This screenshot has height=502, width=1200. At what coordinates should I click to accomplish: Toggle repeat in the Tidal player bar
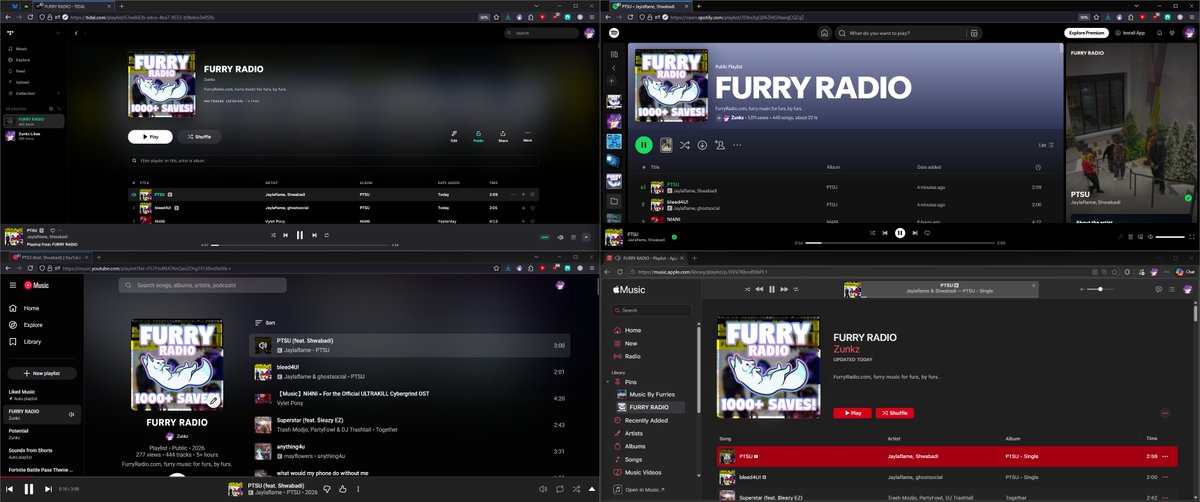pyautogui.click(x=327, y=235)
